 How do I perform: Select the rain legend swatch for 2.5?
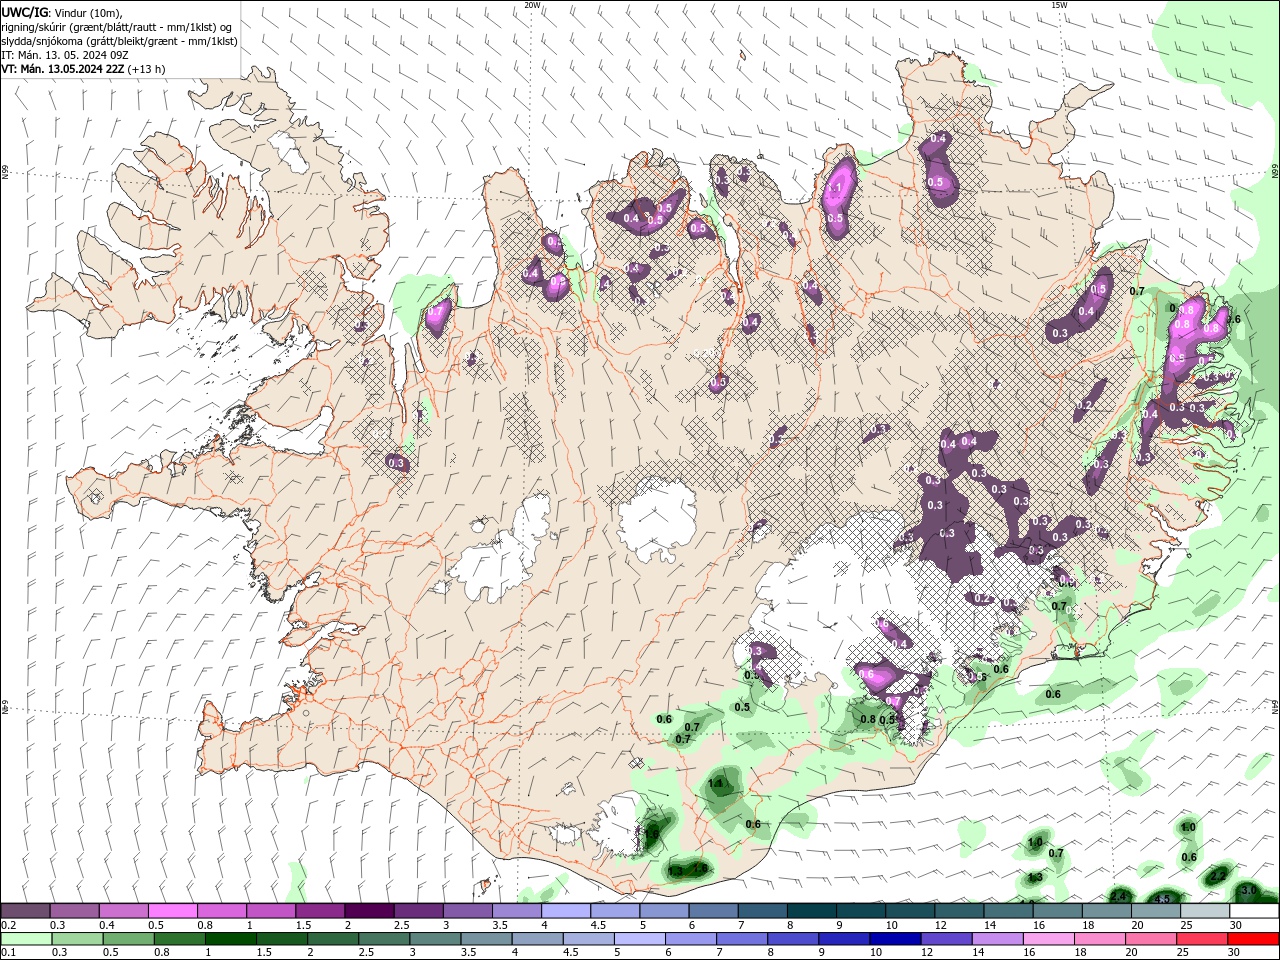point(384,938)
